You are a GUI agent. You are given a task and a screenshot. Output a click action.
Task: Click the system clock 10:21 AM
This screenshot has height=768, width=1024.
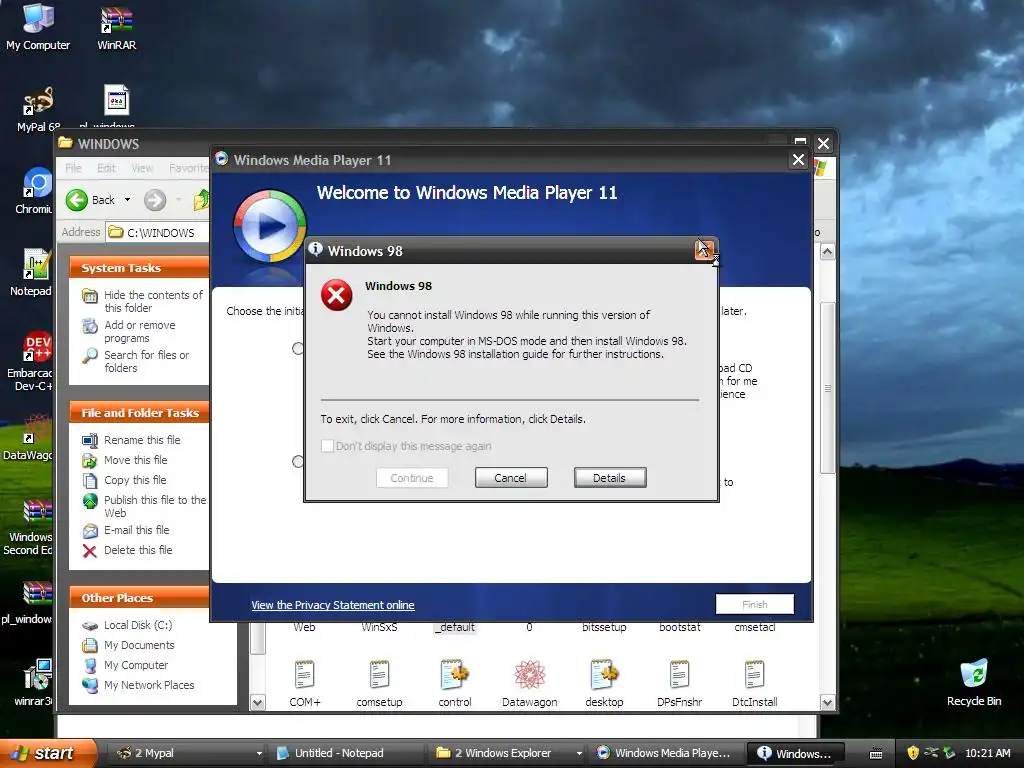pyautogui.click(x=988, y=753)
